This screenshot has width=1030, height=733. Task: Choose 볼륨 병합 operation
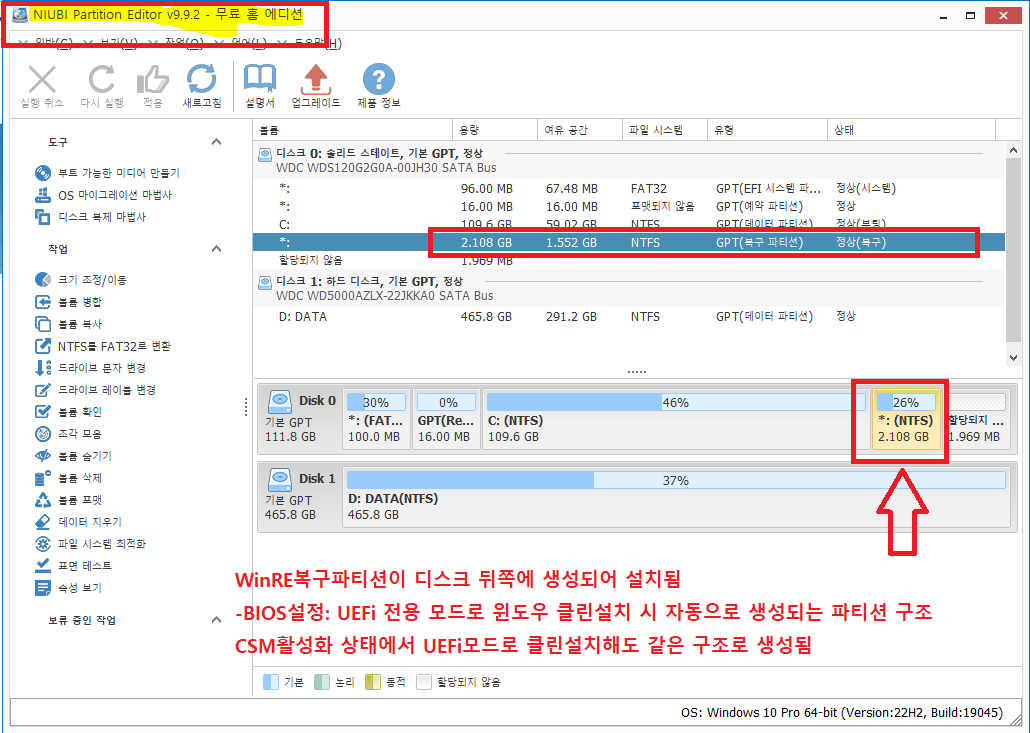coord(68,302)
